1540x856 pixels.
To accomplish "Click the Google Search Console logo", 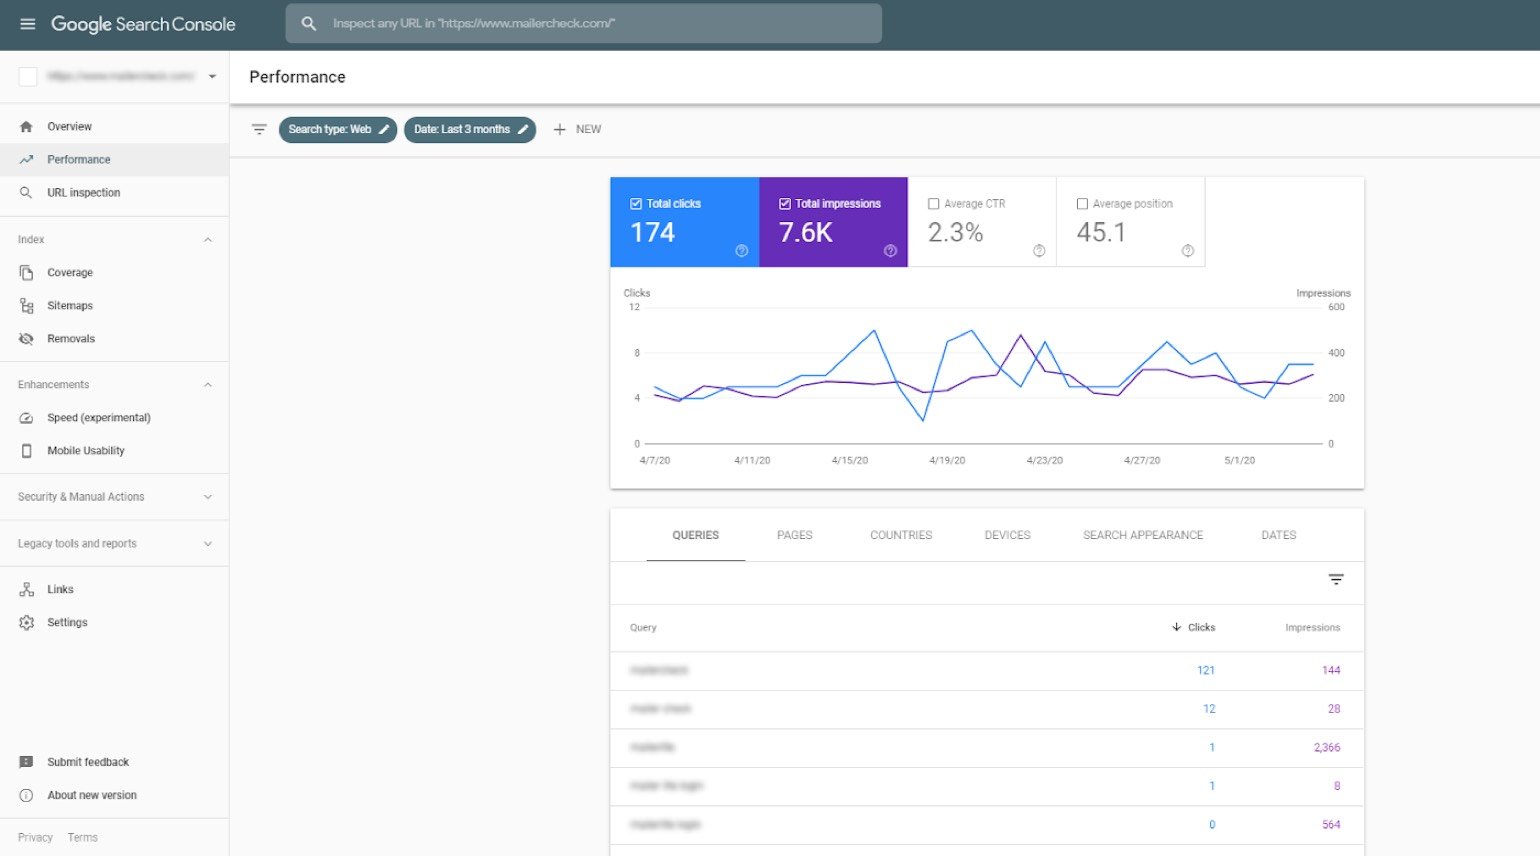I will [x=143, y=24].
